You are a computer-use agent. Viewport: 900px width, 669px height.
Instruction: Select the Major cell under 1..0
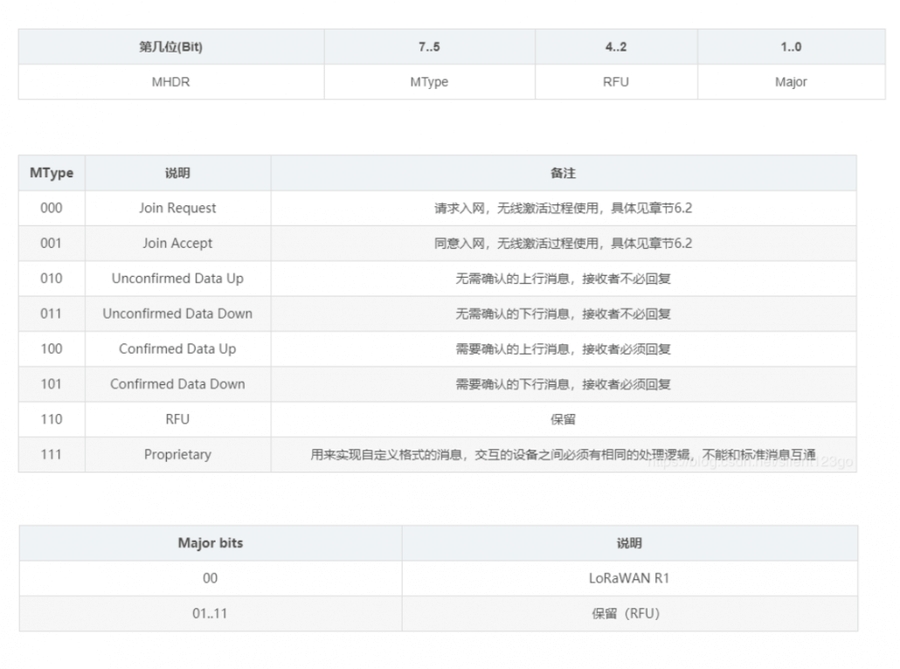(x=790, y=82)
